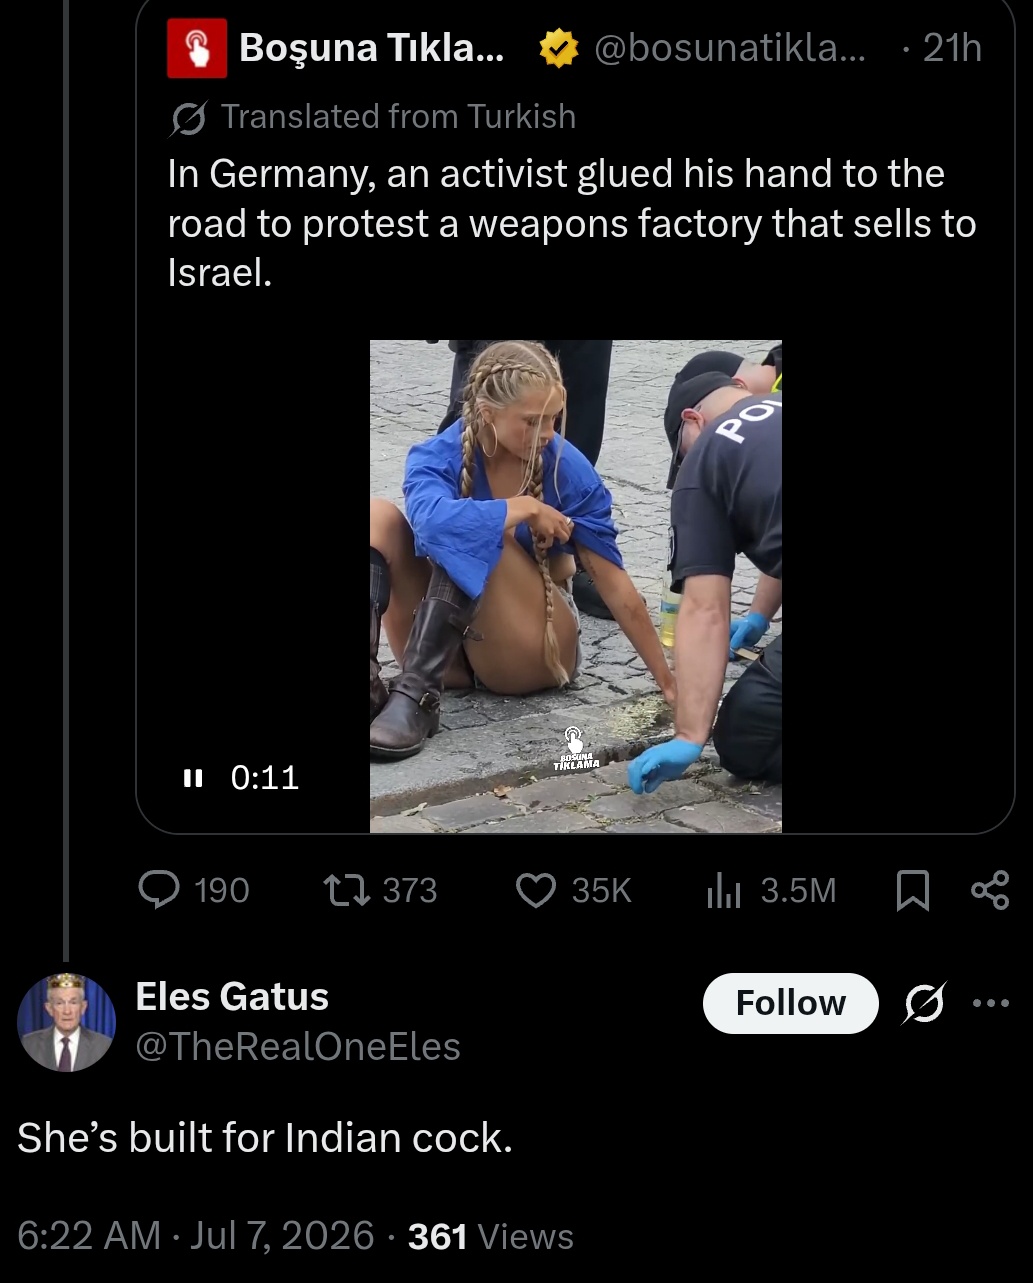1033x1283 pixels.
Task: Toggle the Translated from Turkish indicator
Action: pos(373,117)
